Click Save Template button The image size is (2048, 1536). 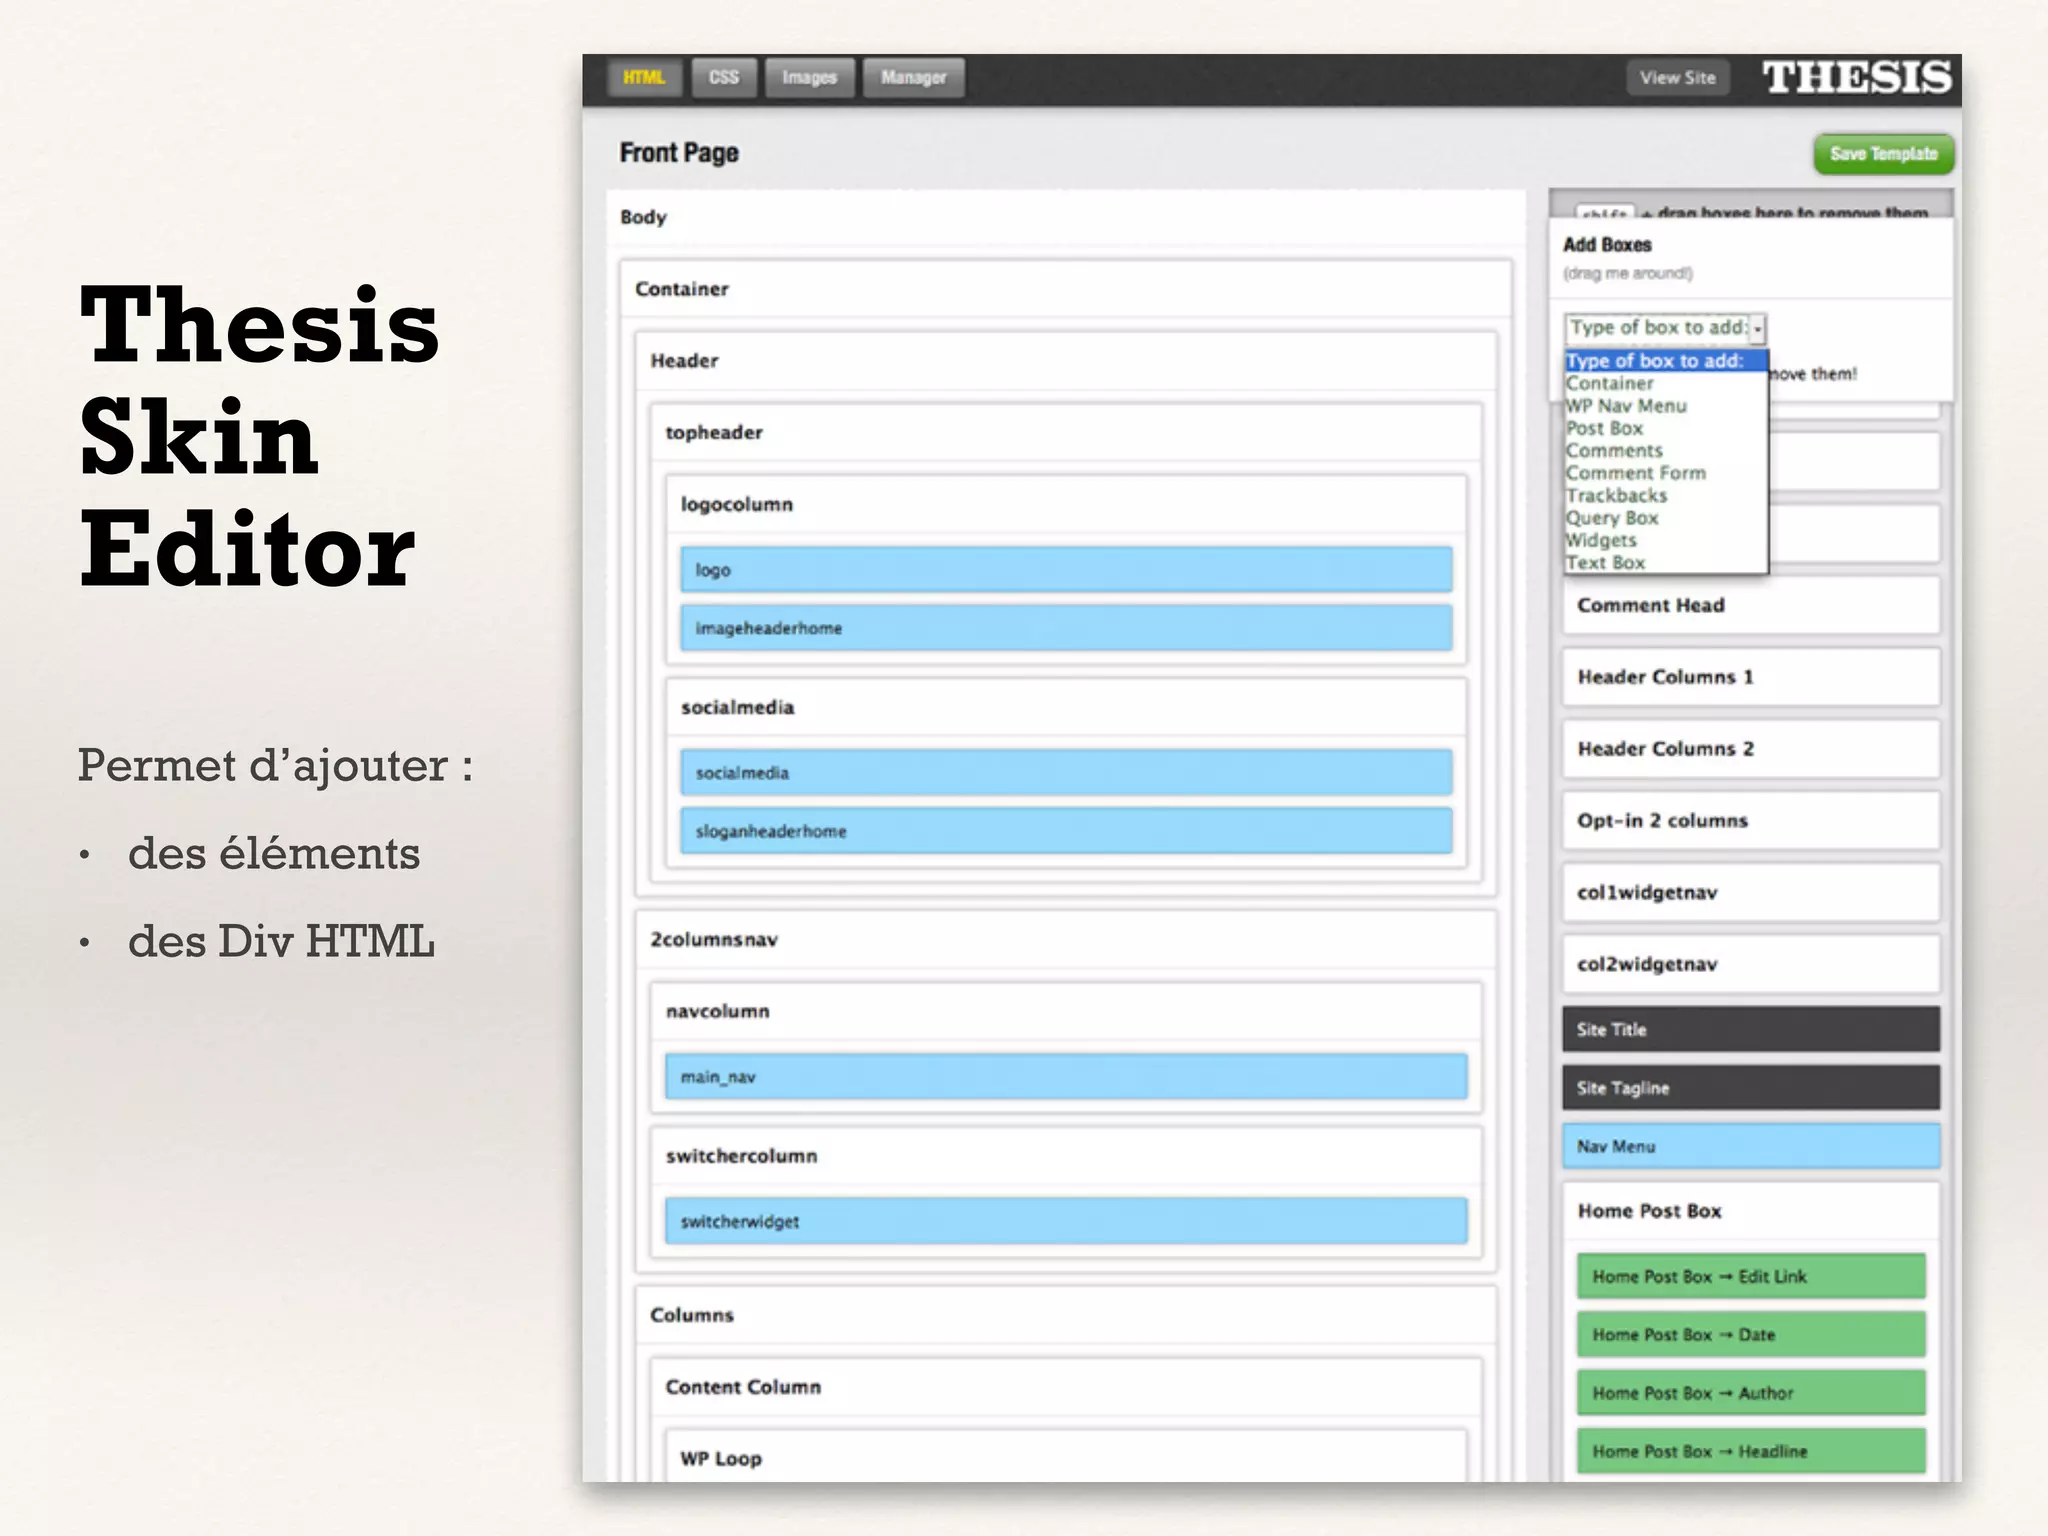tap(1884, 154)
